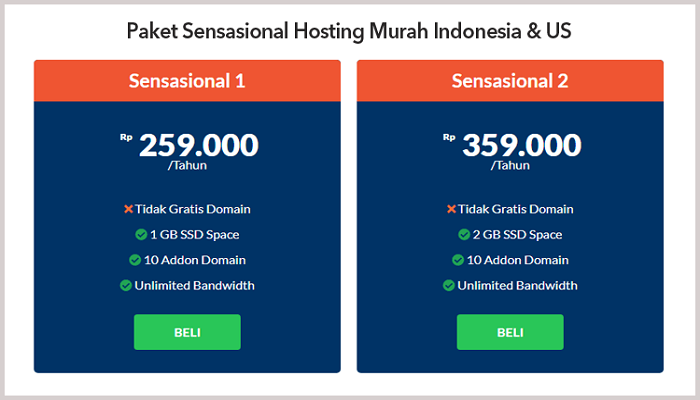Click check icon for Sensasional 1 Unlimited Bandwidth

[x=125, y=285]
